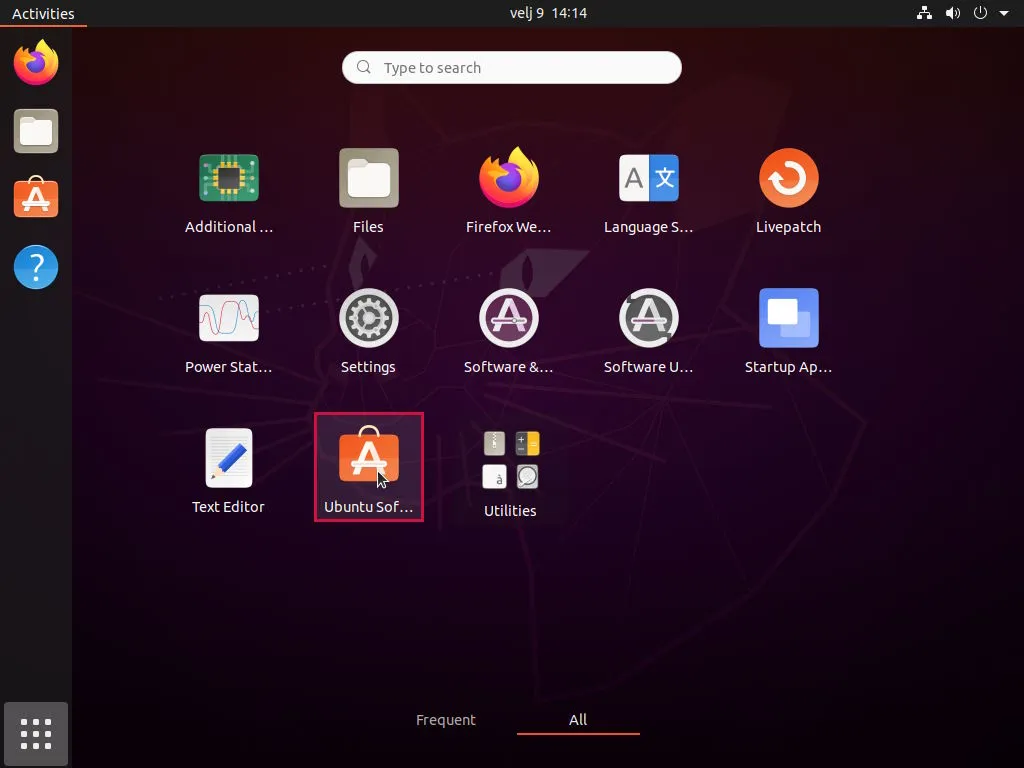Open Language Support

(x=648, y=178)
